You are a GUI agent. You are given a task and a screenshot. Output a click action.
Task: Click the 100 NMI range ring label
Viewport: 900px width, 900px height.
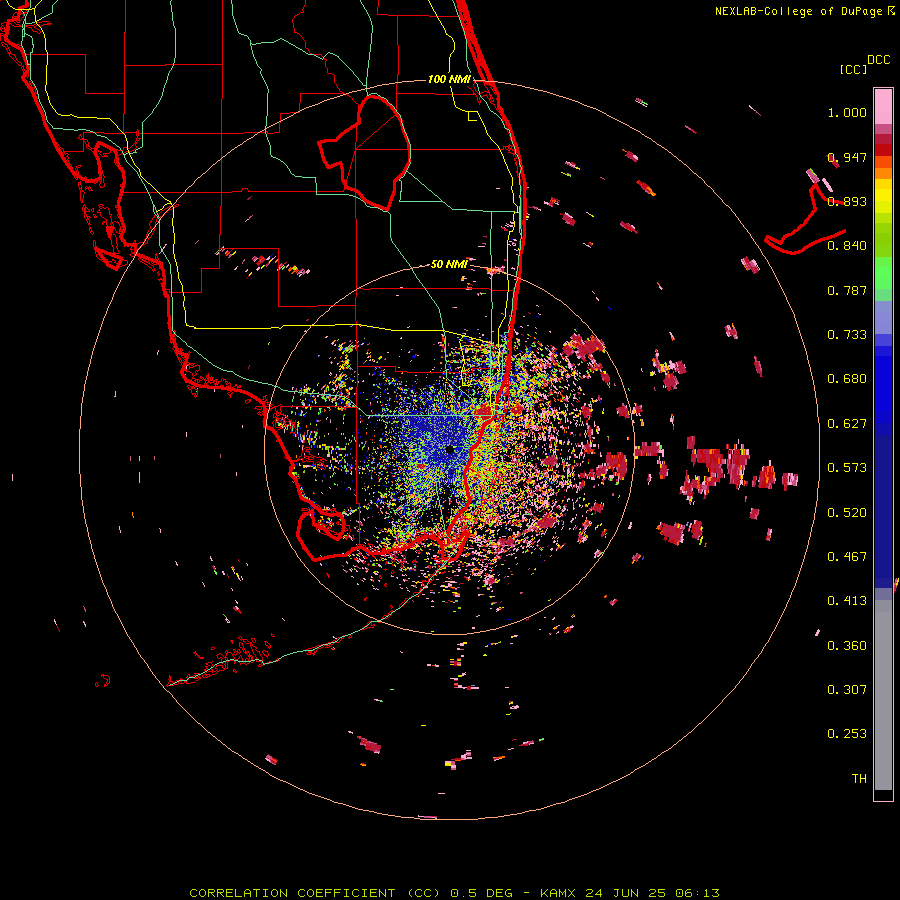(x=449, y=79)
